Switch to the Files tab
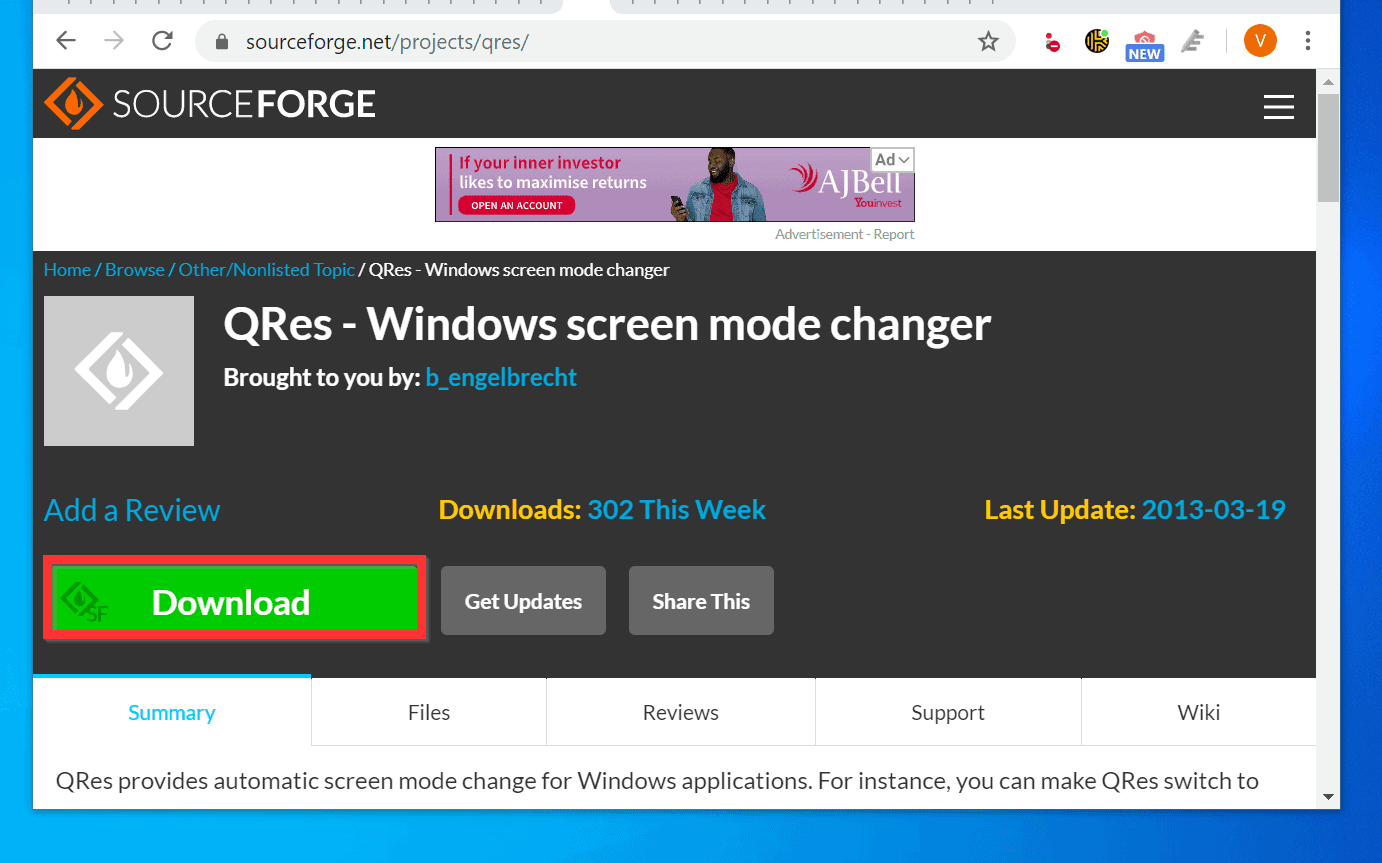 (x=428, y=712)
